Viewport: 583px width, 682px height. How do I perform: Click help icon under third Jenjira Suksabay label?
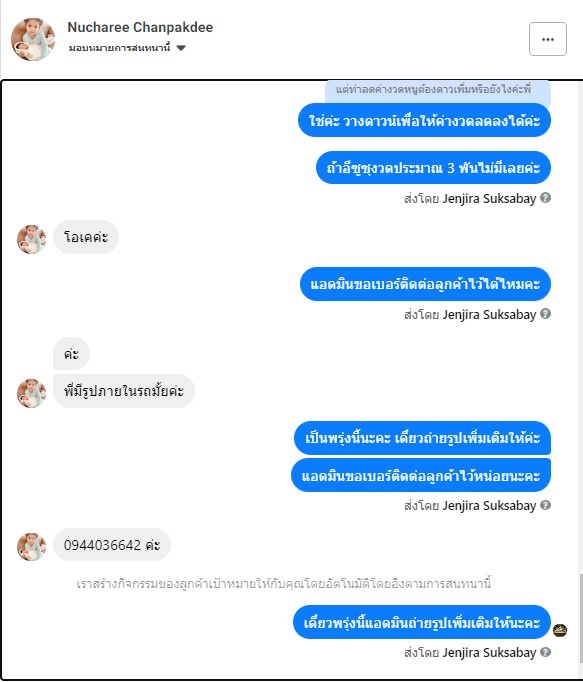tap(546, 505)
